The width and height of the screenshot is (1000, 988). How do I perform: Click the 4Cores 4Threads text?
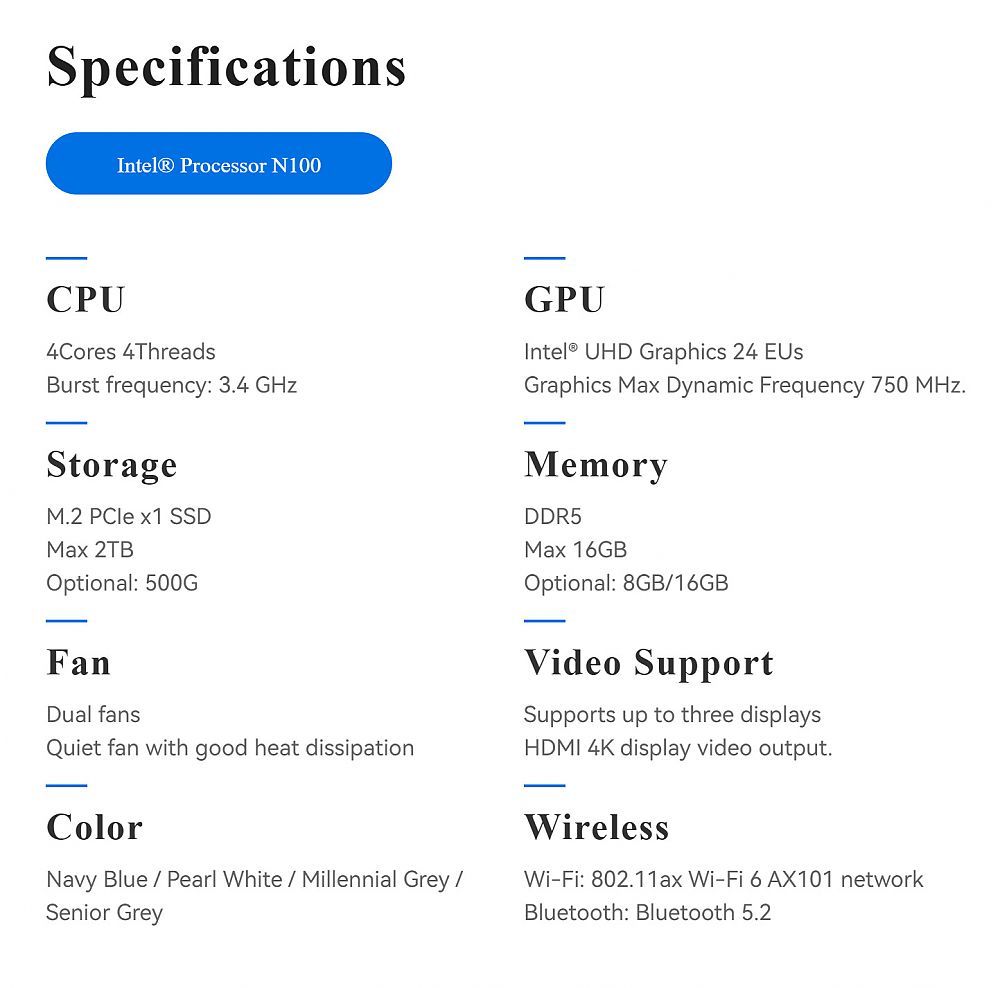pyautogui.click(x=131, y=351)
